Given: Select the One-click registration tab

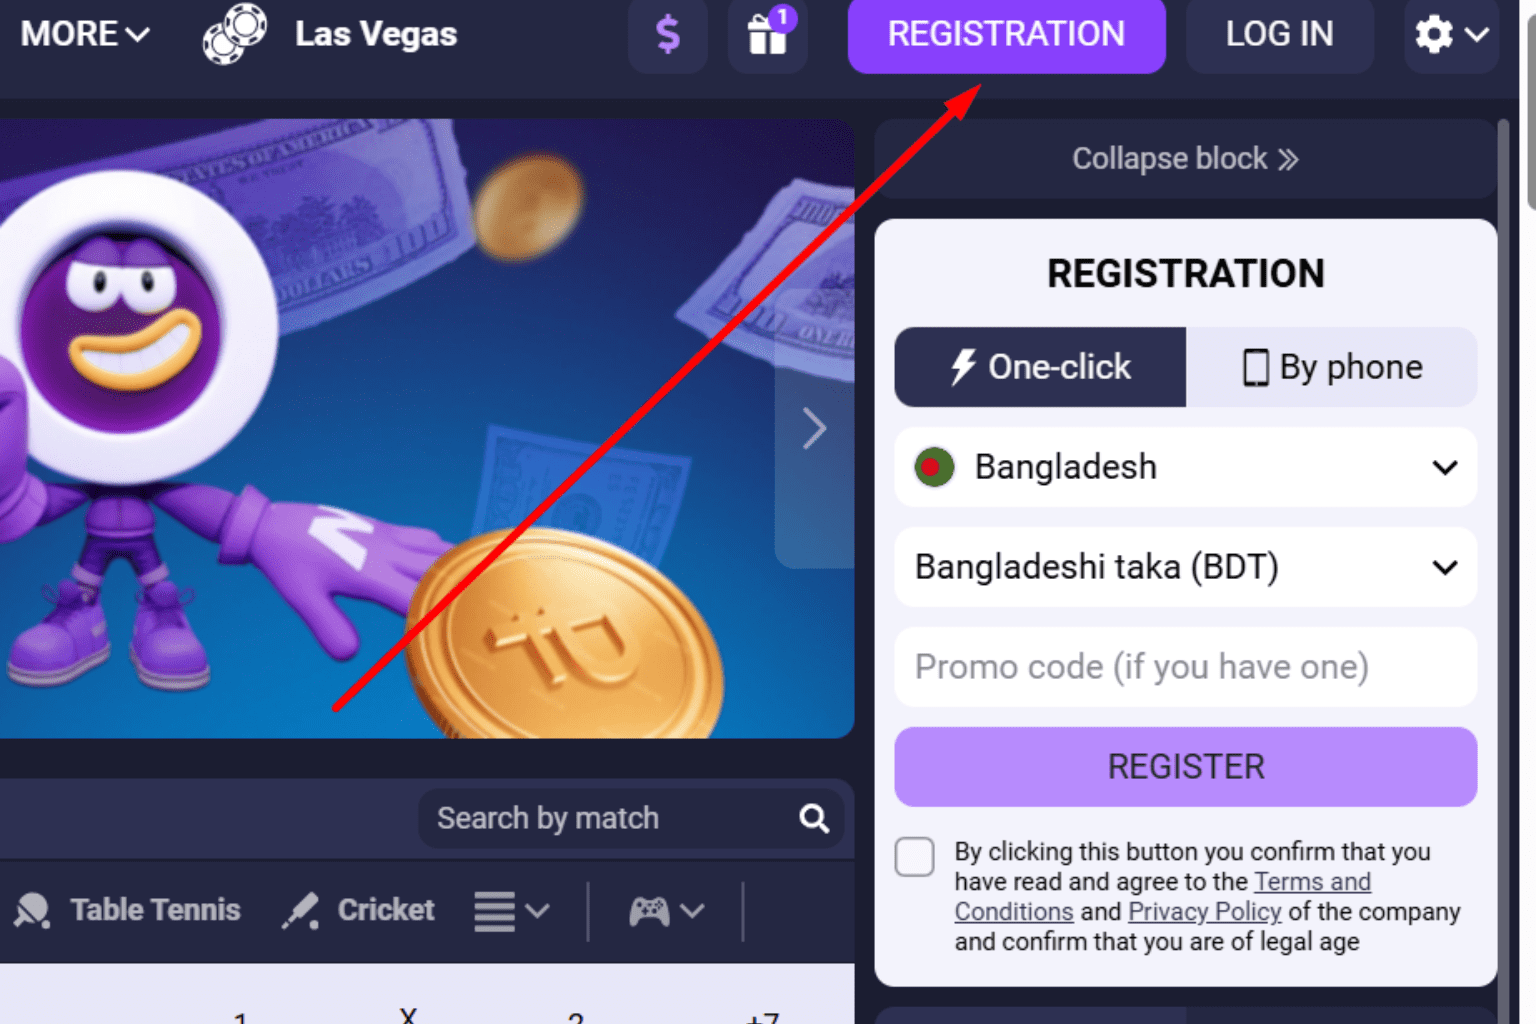Looking at the screenshot, I should [1039, 367].
